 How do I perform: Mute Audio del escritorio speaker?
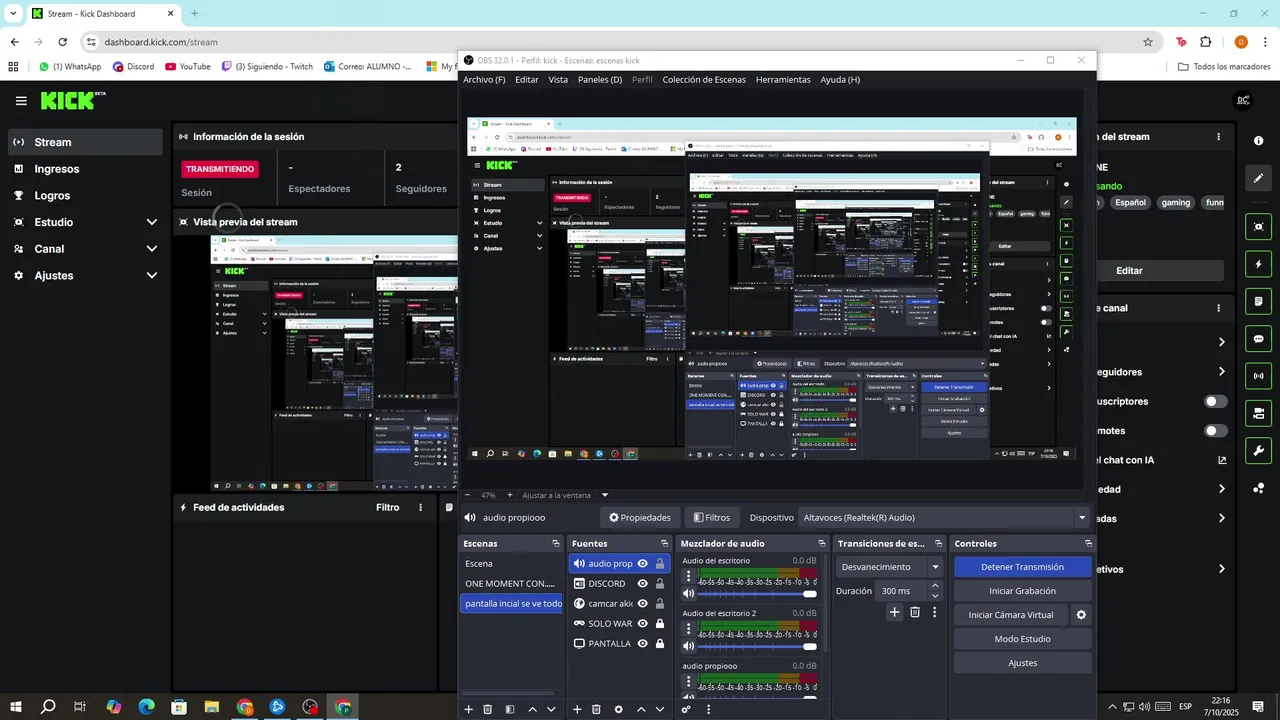click(x=688, y=594)
